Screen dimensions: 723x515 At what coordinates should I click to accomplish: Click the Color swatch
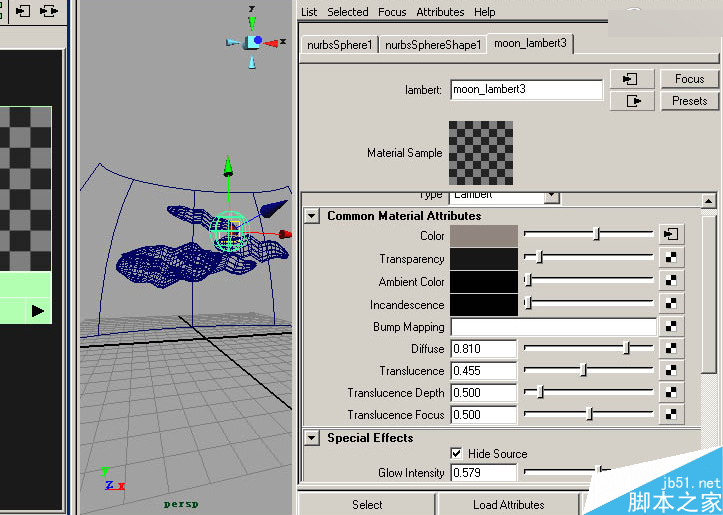pyautogui.click(x=484, y=236)
